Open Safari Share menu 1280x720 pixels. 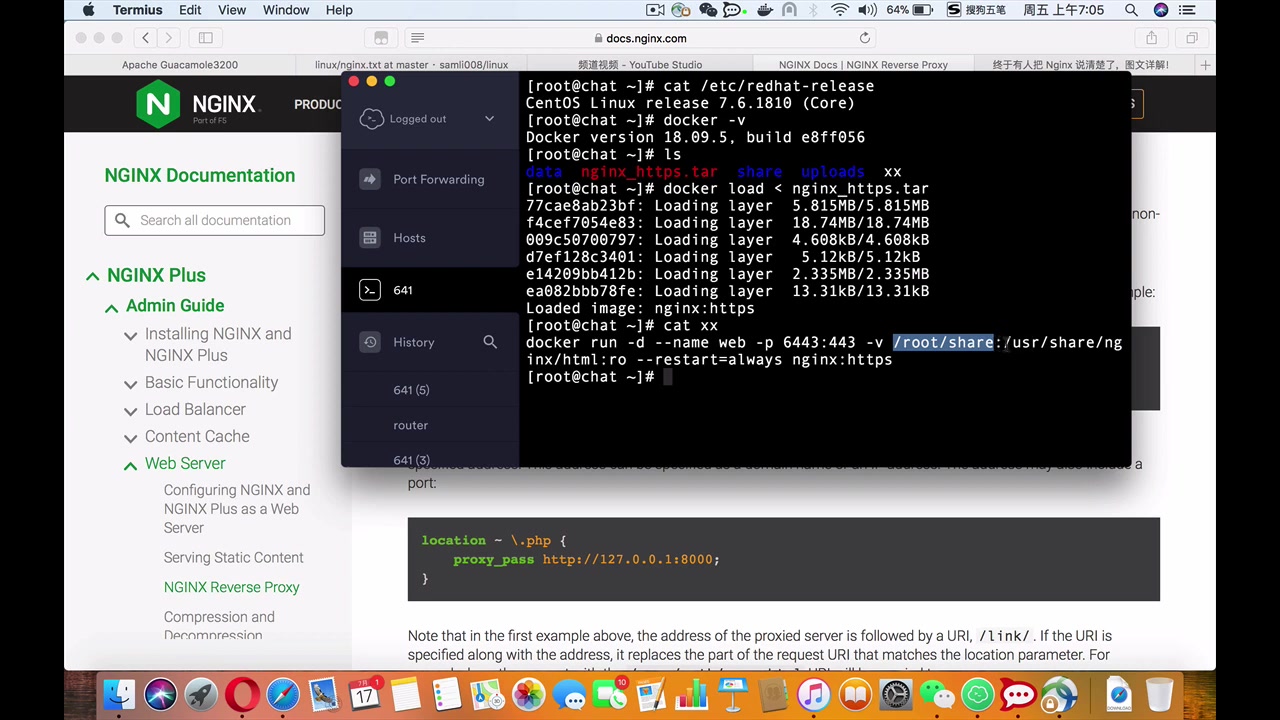pos(1151,38)
